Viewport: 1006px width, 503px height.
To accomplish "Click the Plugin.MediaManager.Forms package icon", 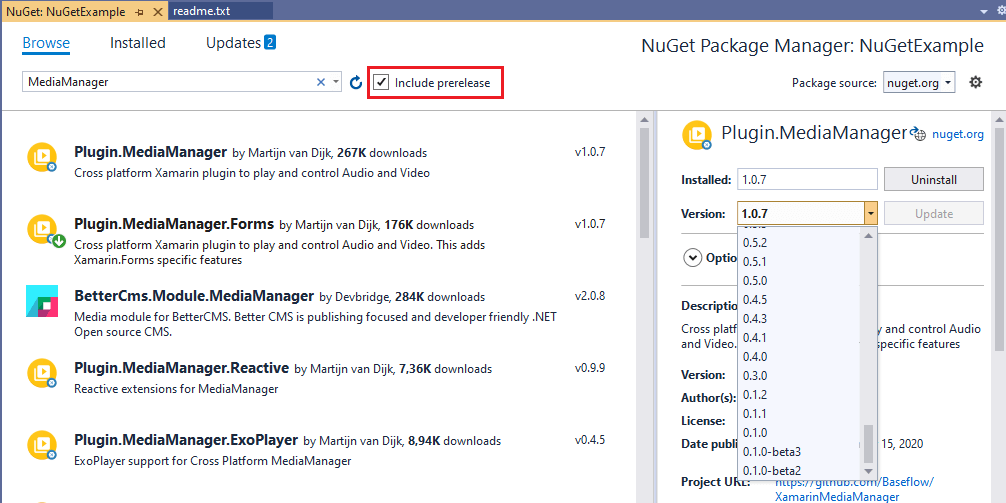I will 46,232.
